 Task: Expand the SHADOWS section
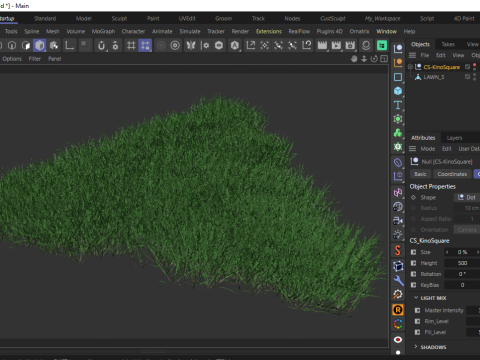[416, 347]
